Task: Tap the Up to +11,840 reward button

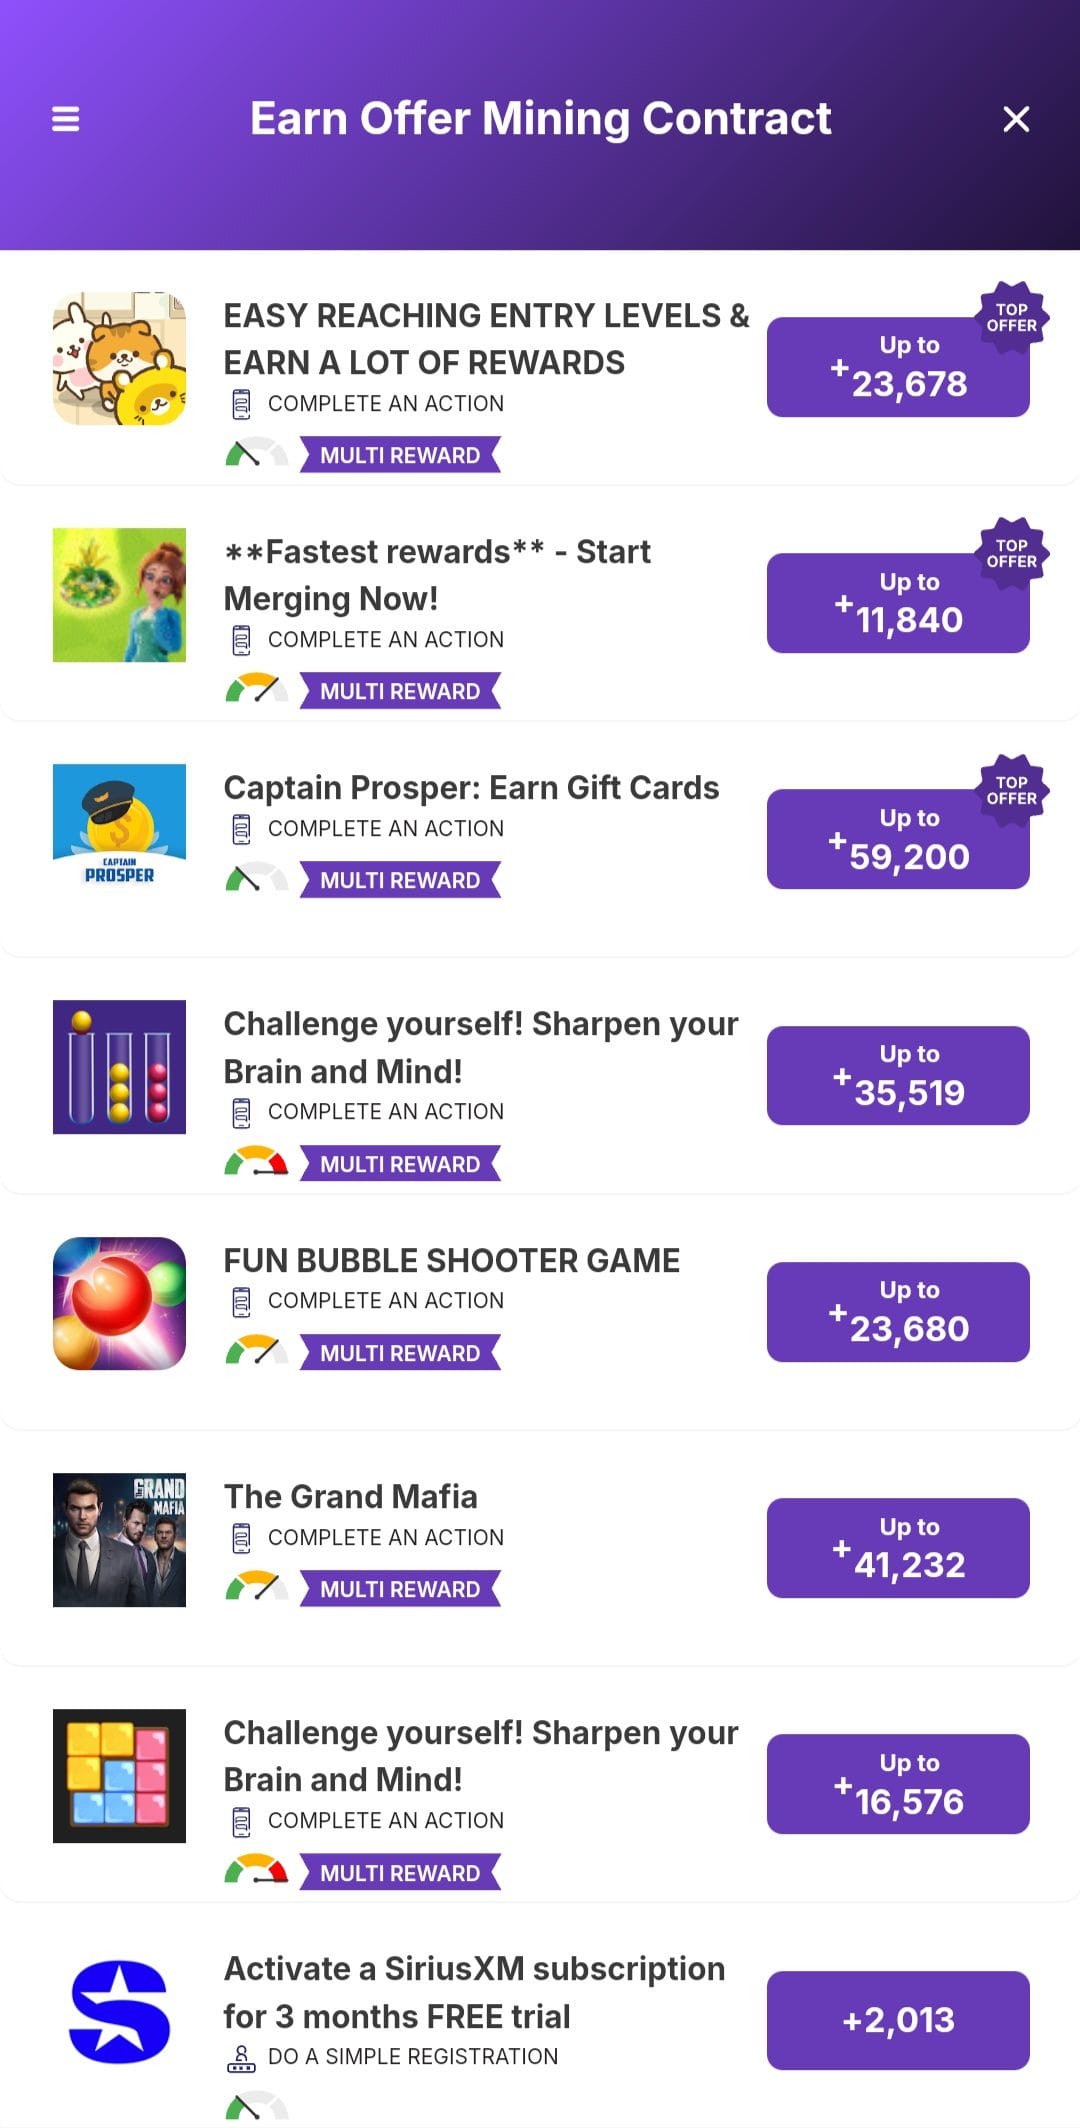Action: [898, 603]
